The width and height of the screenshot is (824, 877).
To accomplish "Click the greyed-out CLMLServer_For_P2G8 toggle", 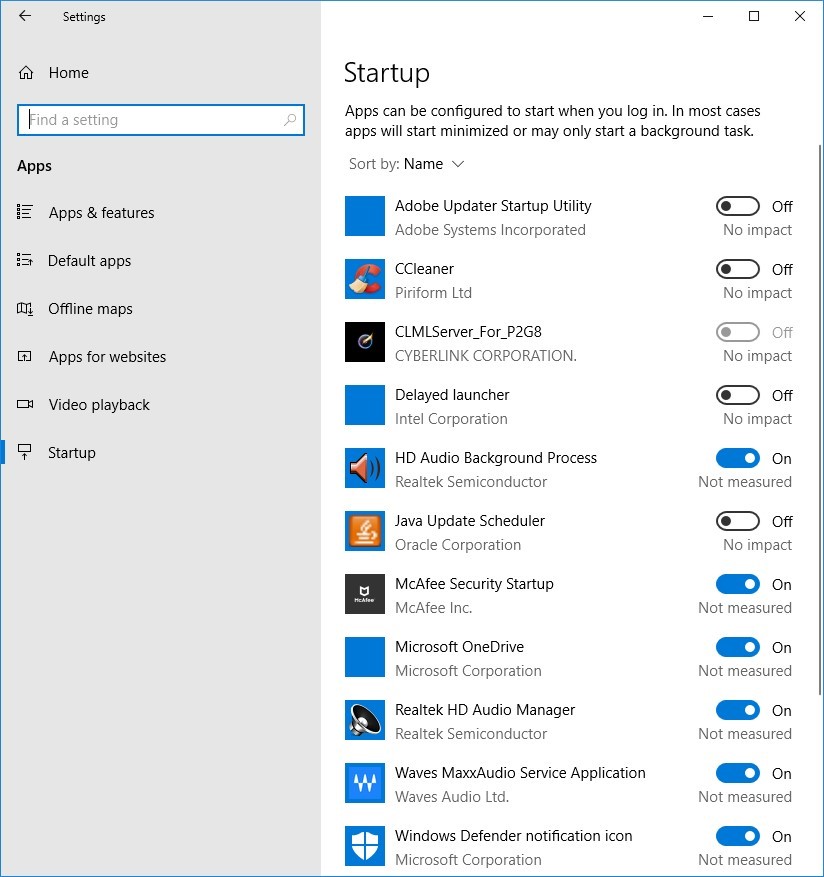I will tap(738, 332).
